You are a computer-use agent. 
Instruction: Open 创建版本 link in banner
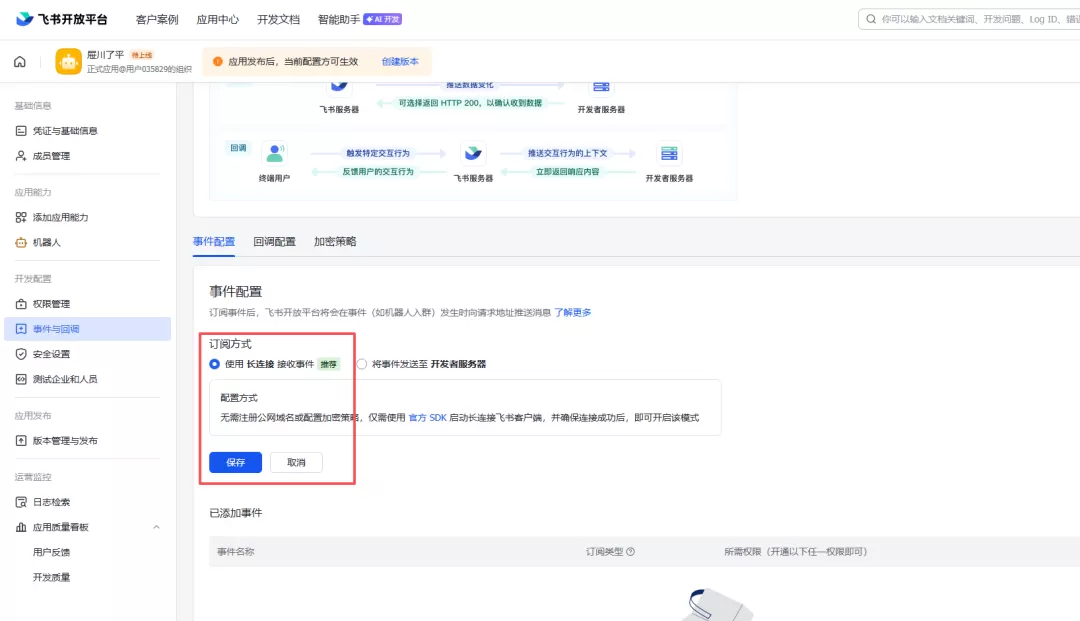click(x=400, y=61)
